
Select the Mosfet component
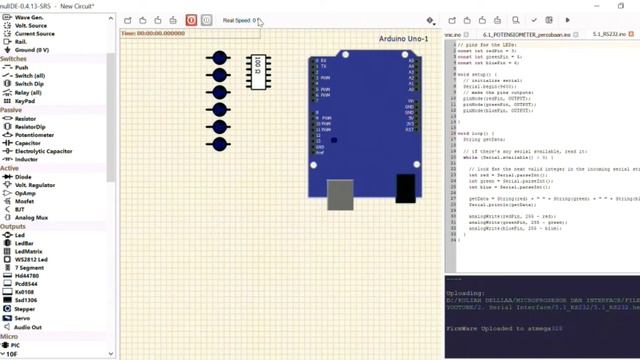tap(24, 201)
